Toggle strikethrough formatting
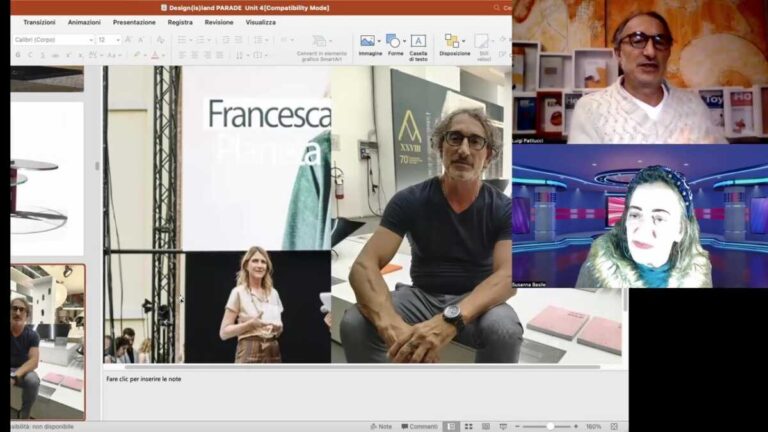The image size is (768, 432). click(x=55, y=55)
